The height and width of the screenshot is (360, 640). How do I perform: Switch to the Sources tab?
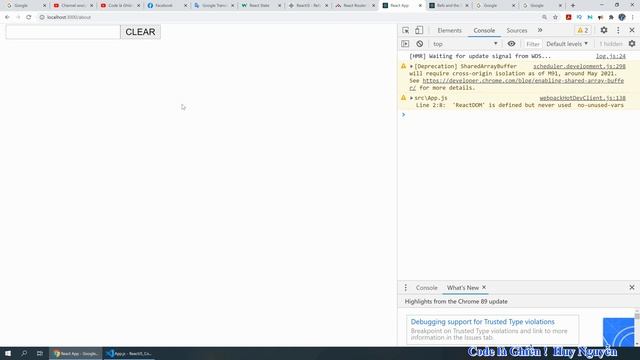(x=517, y=30)
